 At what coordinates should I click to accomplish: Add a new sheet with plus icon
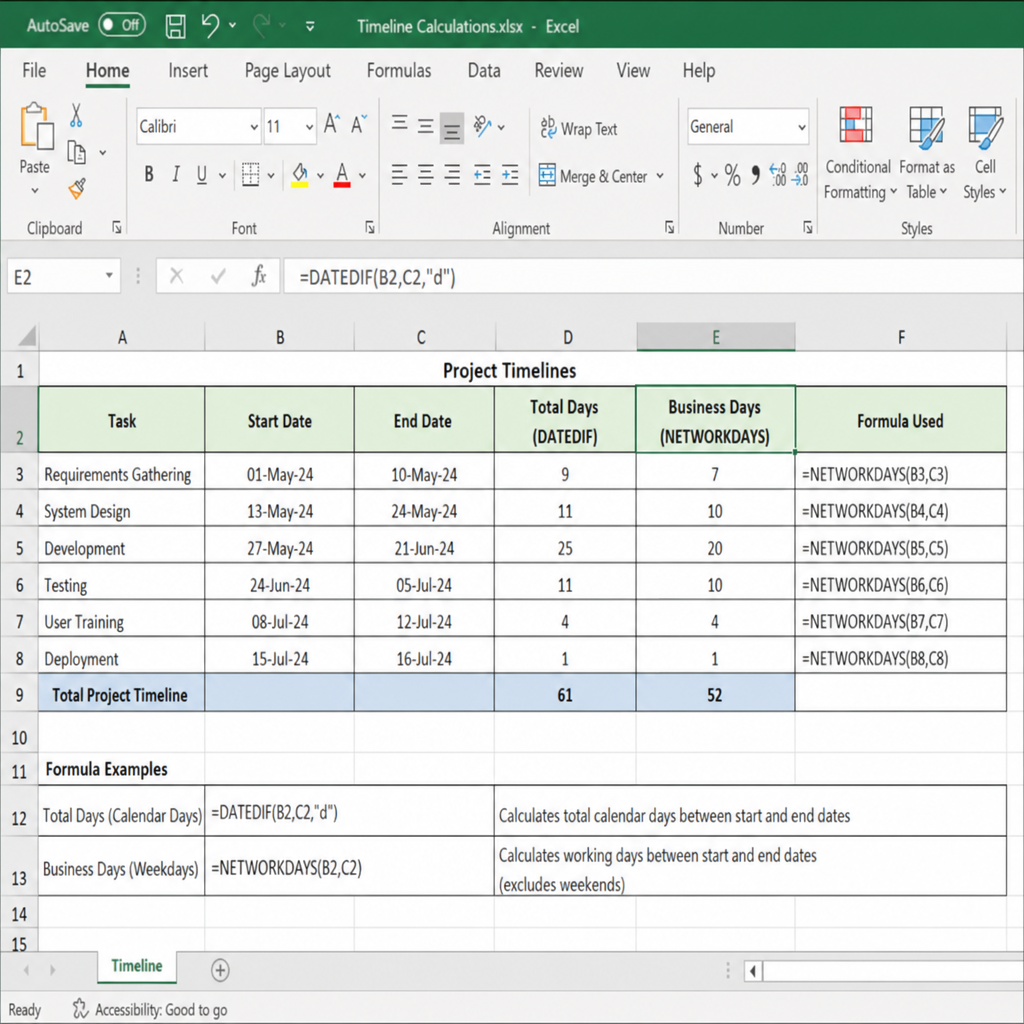tap(220, 970)
